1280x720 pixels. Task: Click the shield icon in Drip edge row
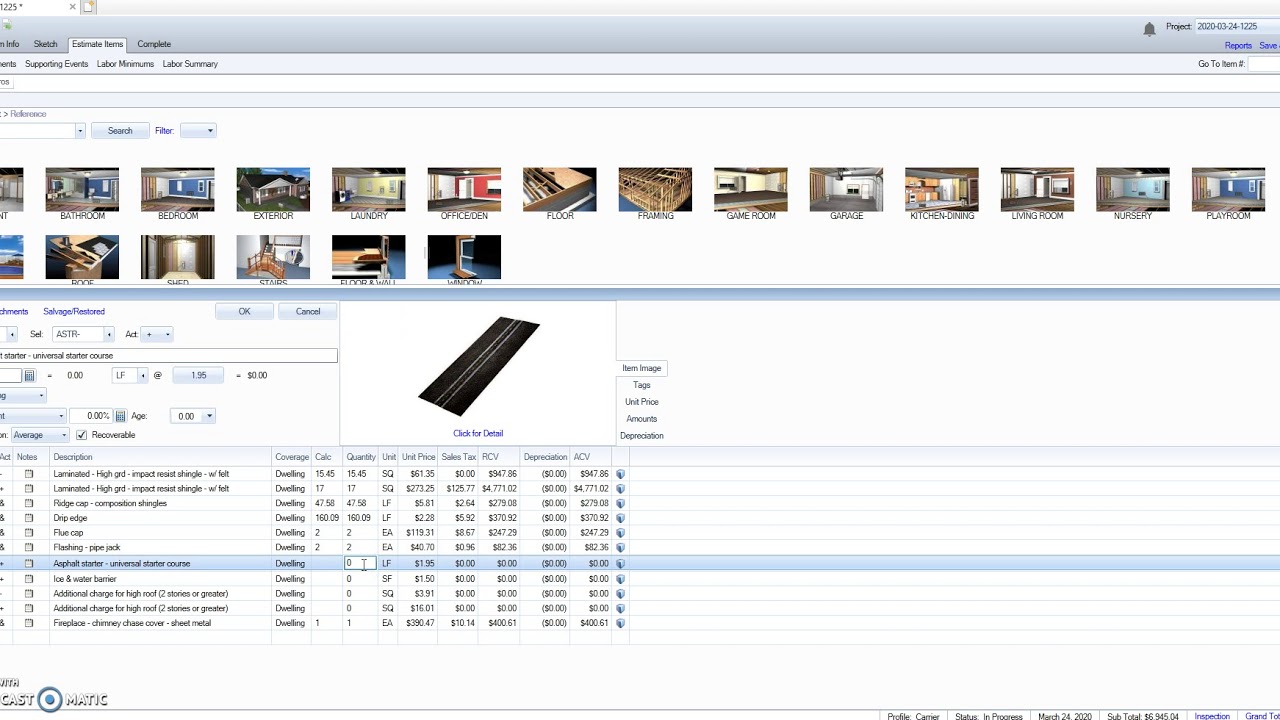[620, 518]
